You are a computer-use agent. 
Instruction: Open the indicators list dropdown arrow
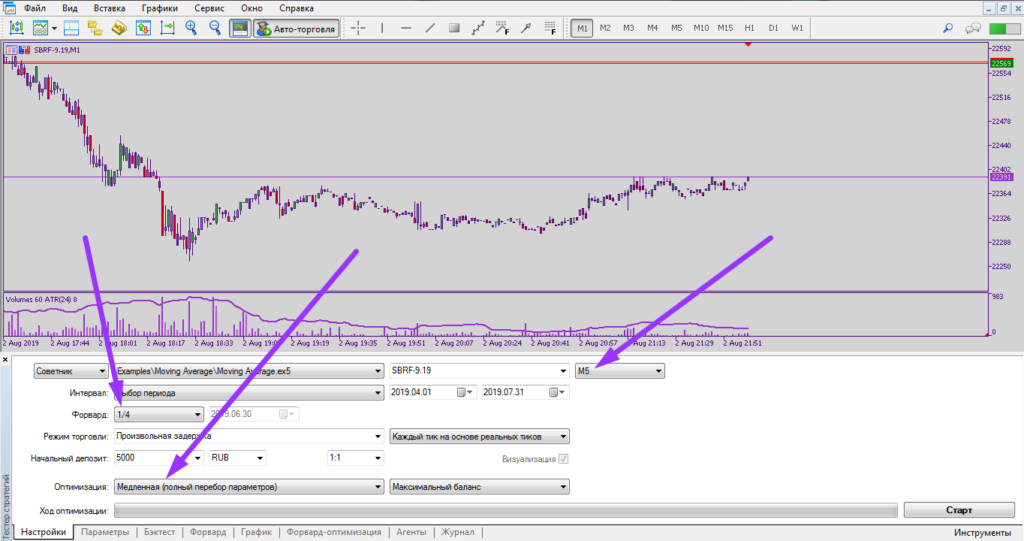click(x=54, y=28)
